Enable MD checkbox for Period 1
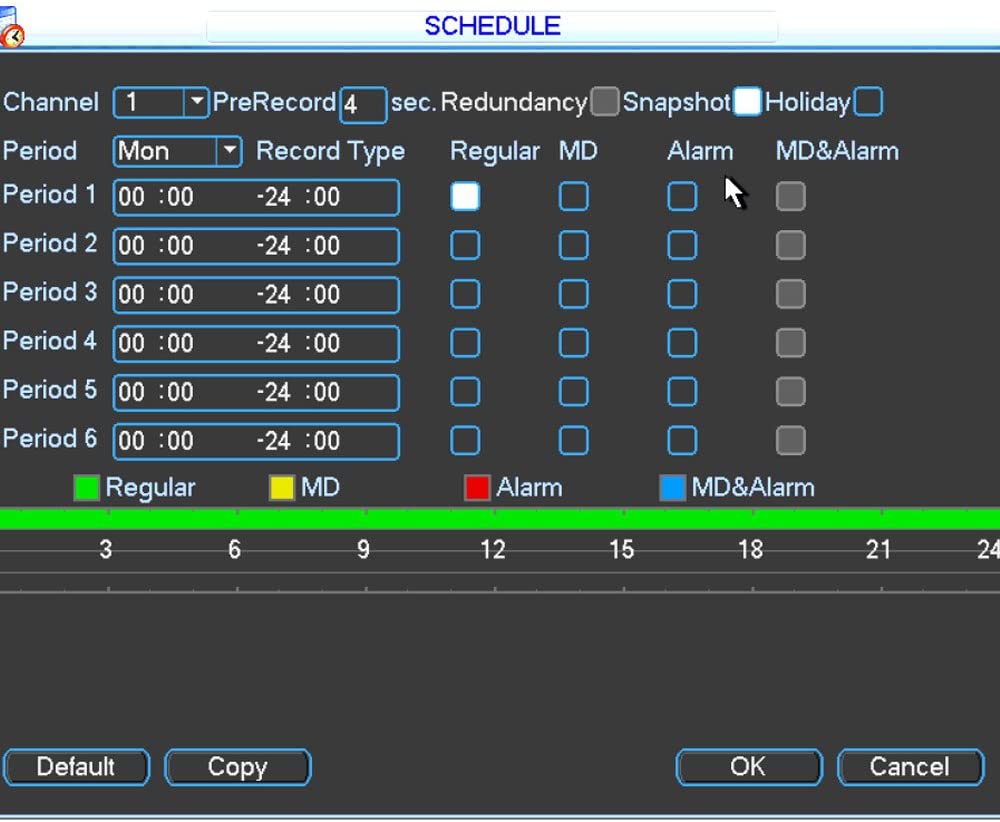This screenshot has height=822, width=1000. (x=573, y=196)
